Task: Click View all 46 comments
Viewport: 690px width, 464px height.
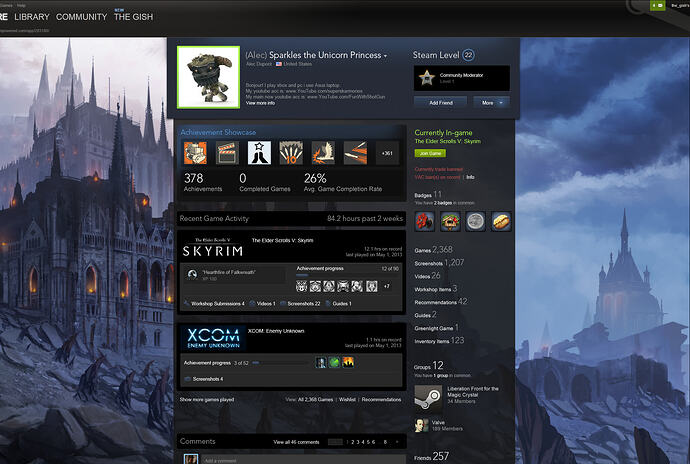Action: (296, 442)
